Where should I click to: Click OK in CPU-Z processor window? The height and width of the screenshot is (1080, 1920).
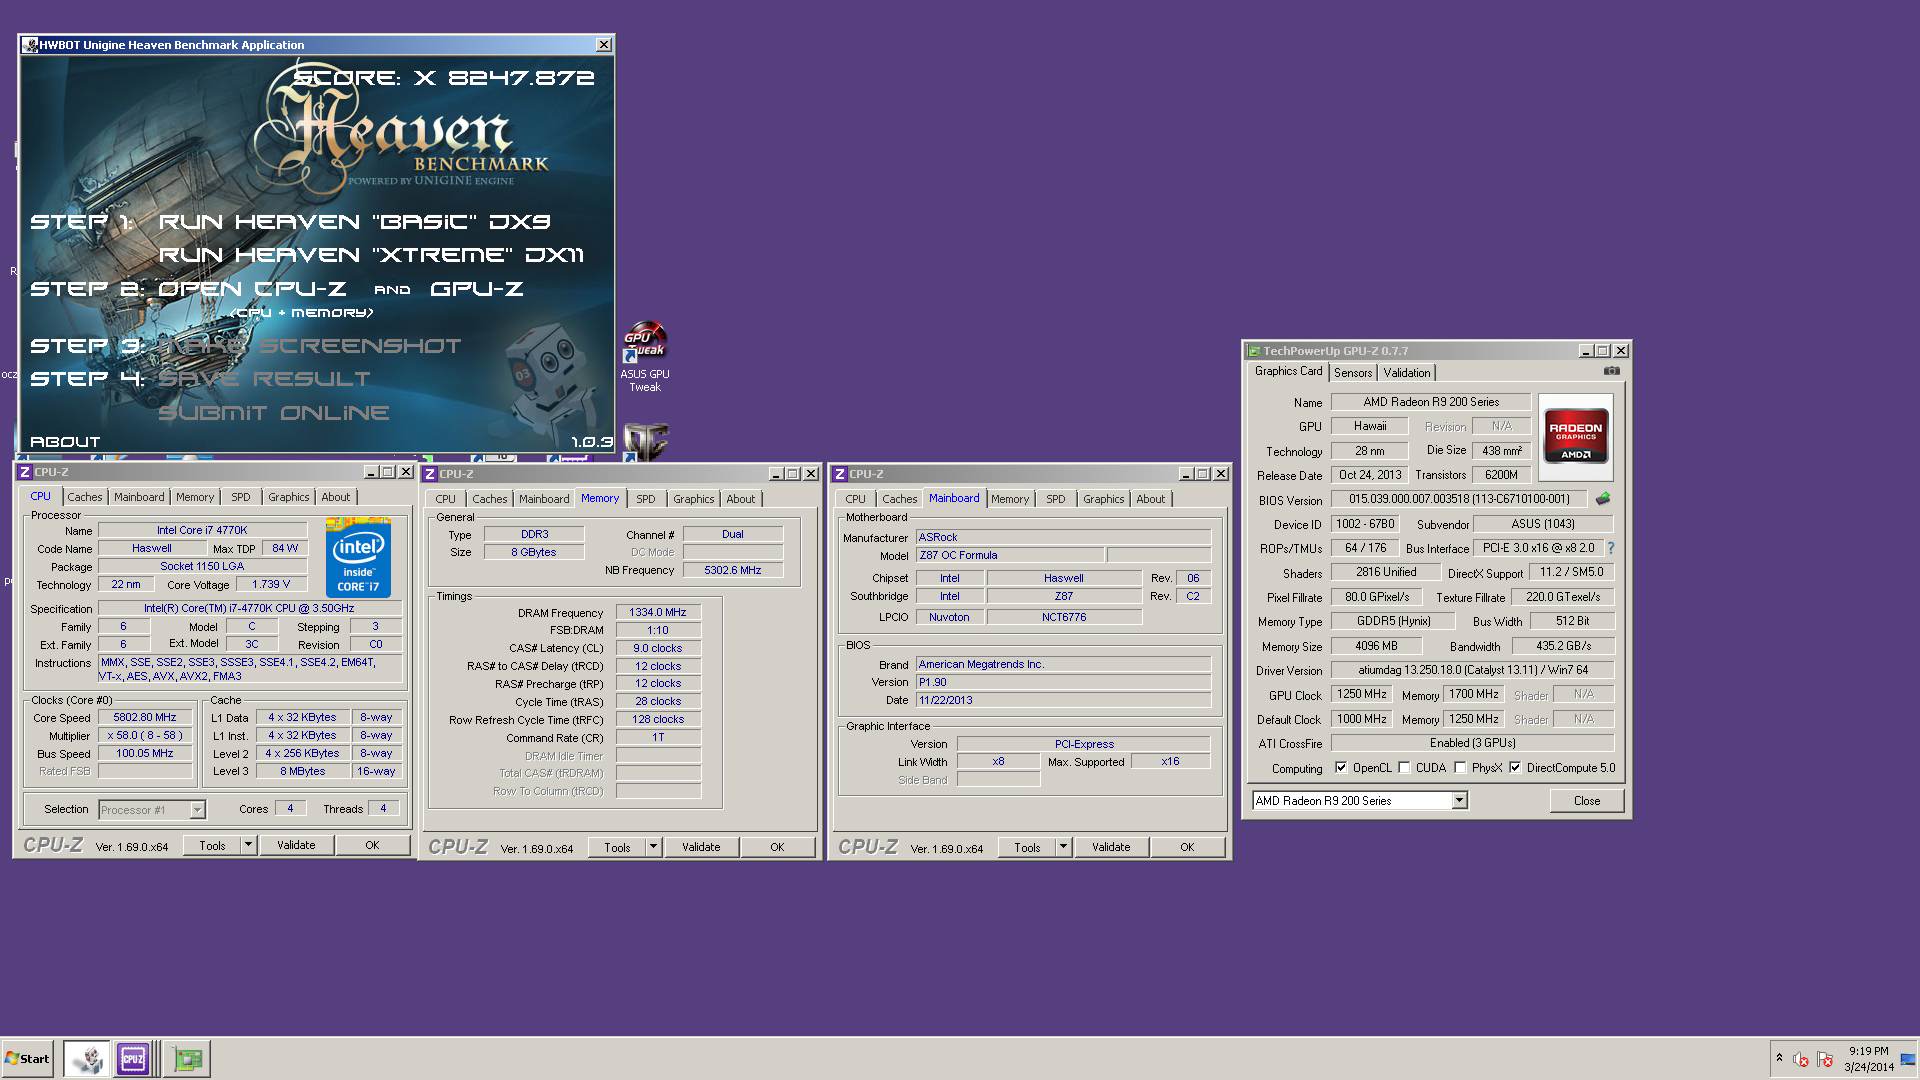[372, 846]
